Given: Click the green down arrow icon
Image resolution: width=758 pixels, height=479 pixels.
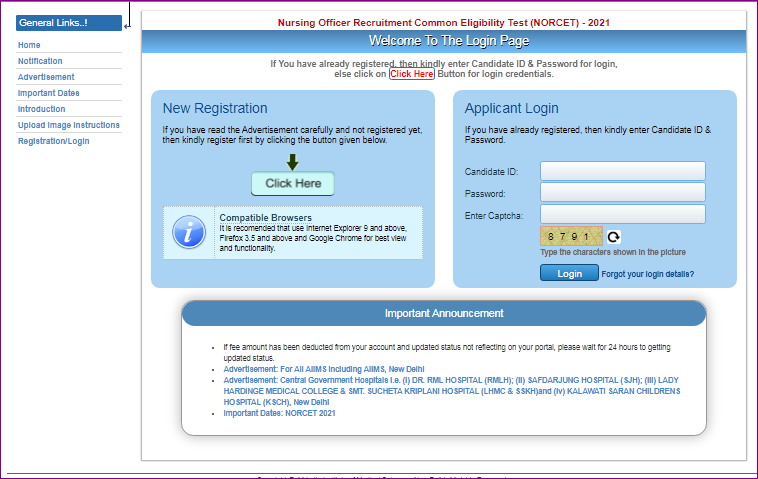Looking at the screenshot, I should pyautogui.click(x=292, y=162).
